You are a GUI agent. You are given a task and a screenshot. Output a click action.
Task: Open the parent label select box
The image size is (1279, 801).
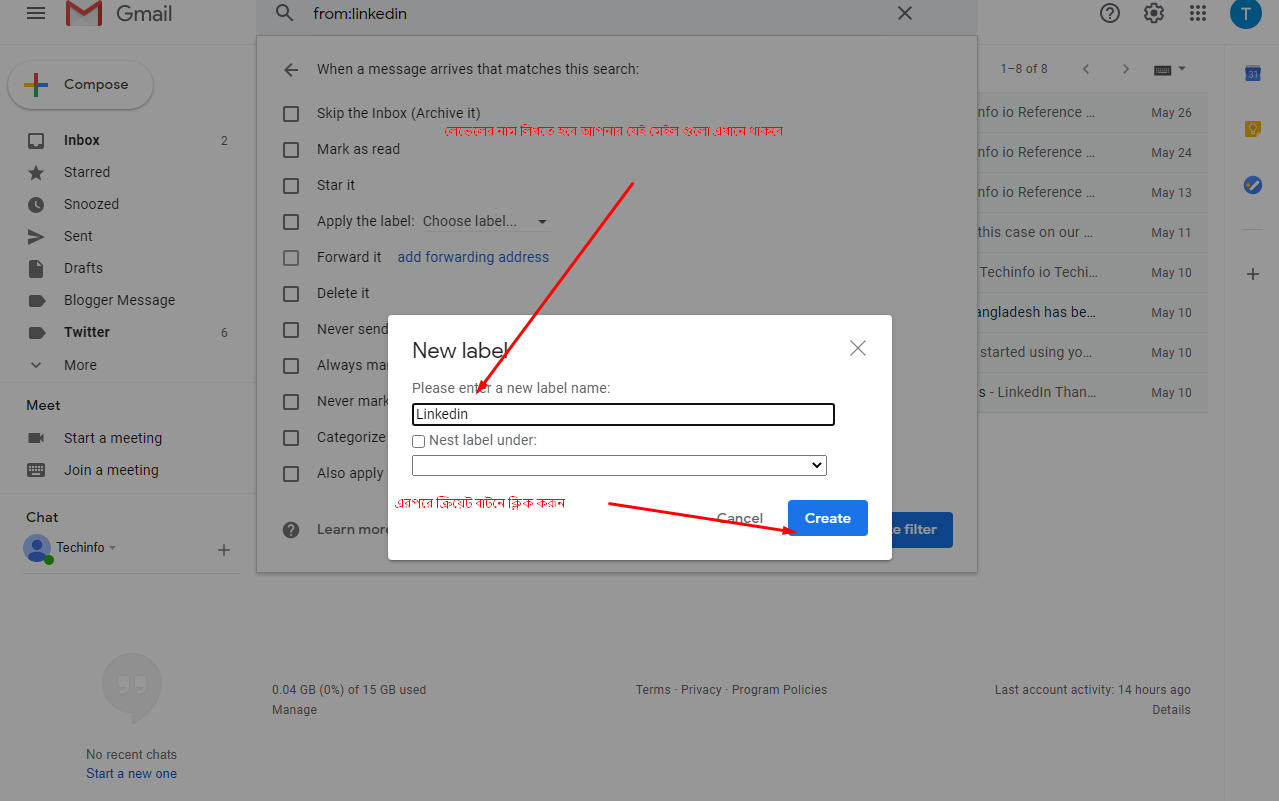tap(619, 465)
